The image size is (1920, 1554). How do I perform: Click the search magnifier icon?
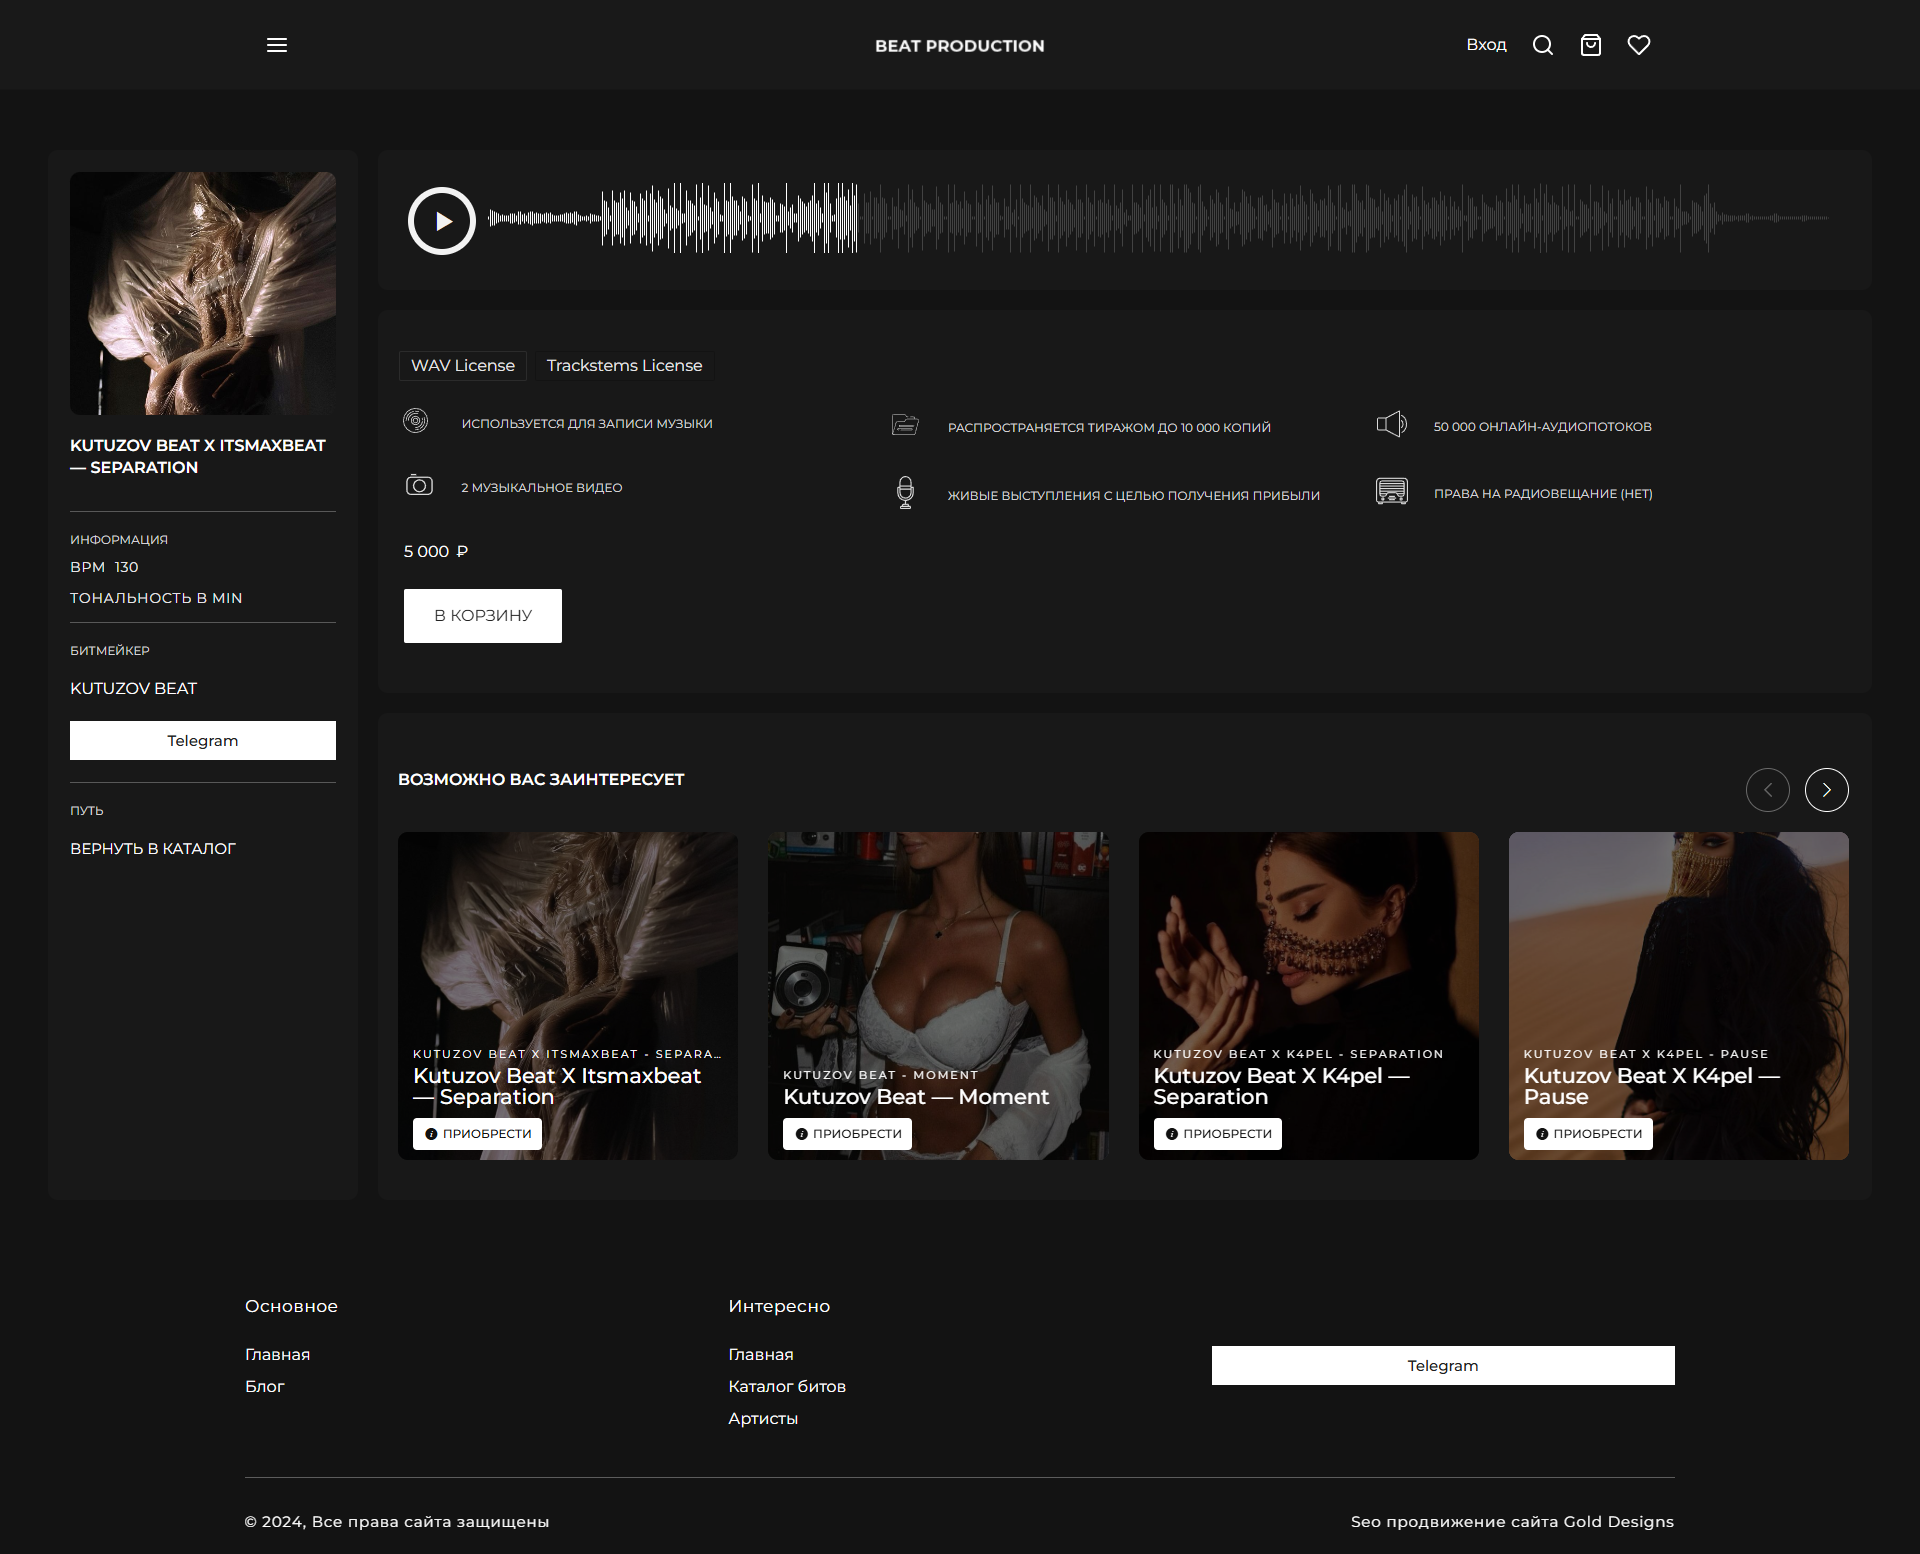tap(1542, 45)
